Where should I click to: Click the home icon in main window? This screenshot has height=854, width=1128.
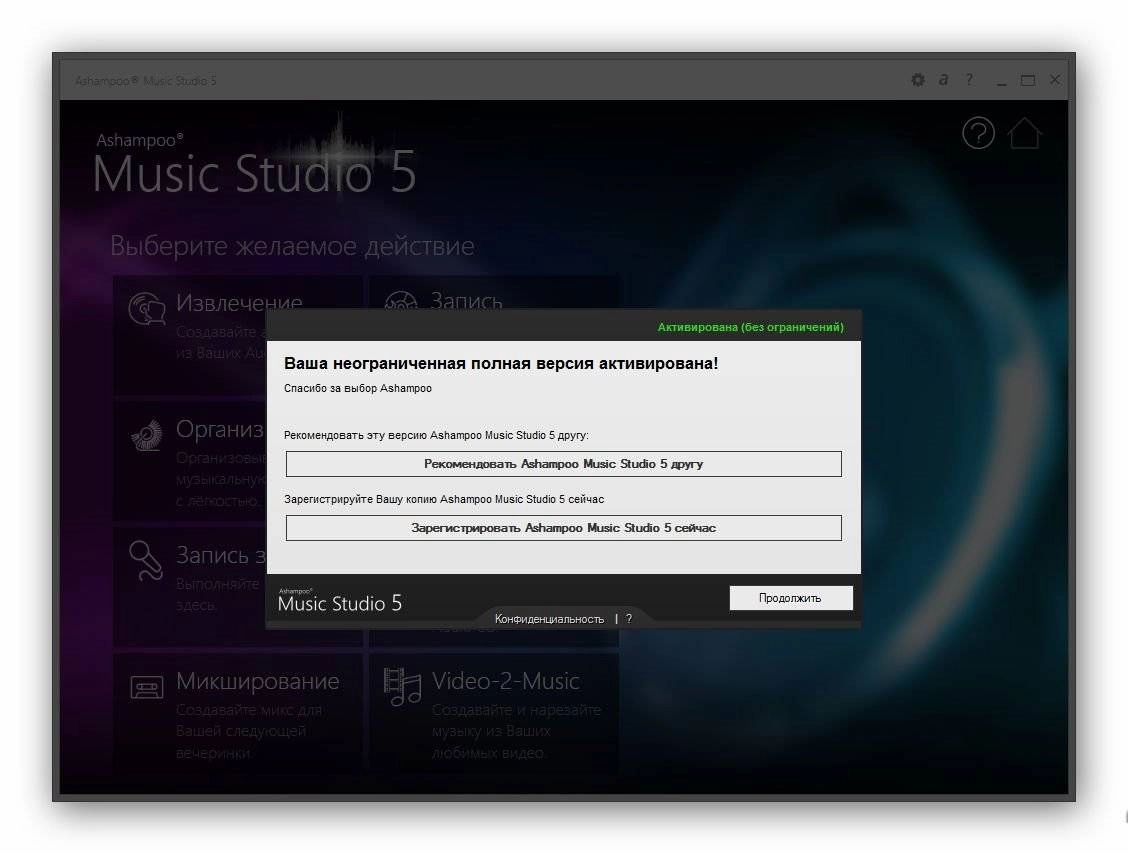pyautogui.click(x=1024, y=133)
